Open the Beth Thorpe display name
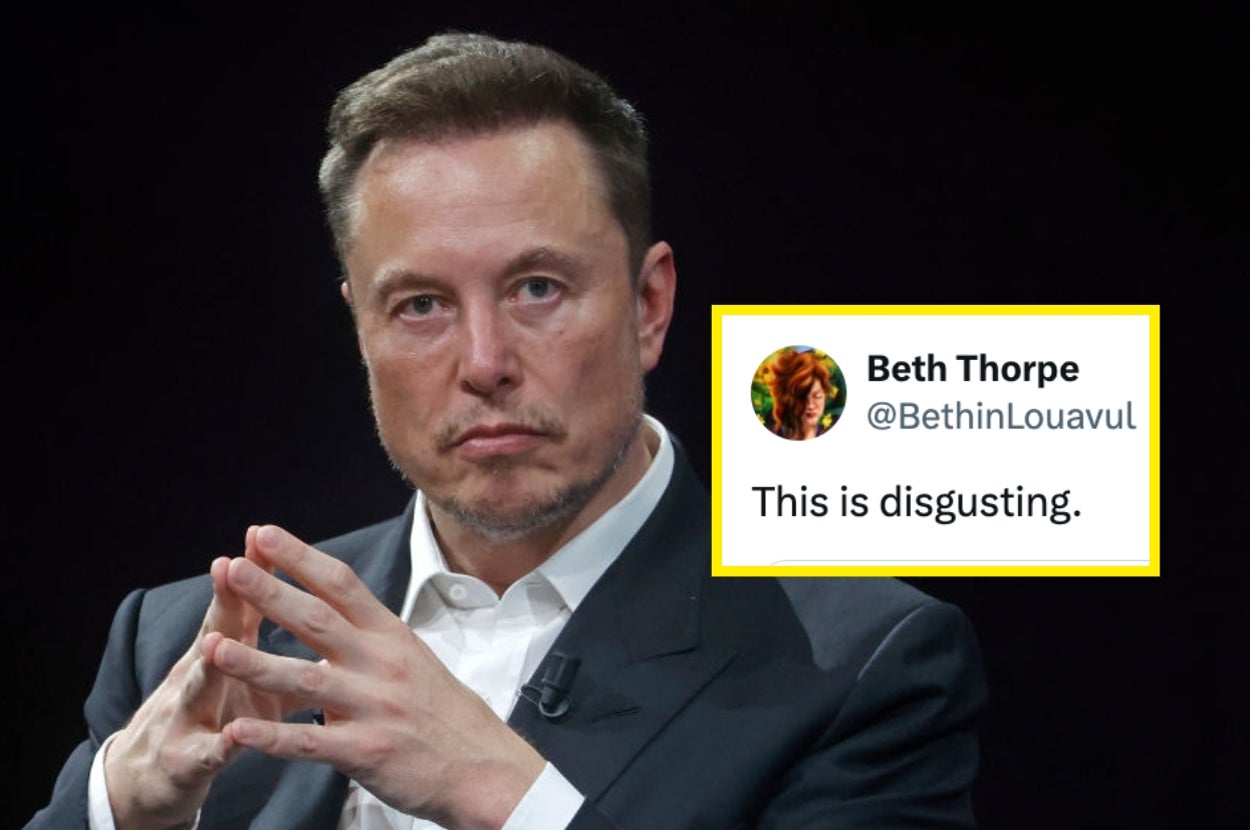Image resolution: width=1250 pixels, height=830 pixels. point(972,369)
